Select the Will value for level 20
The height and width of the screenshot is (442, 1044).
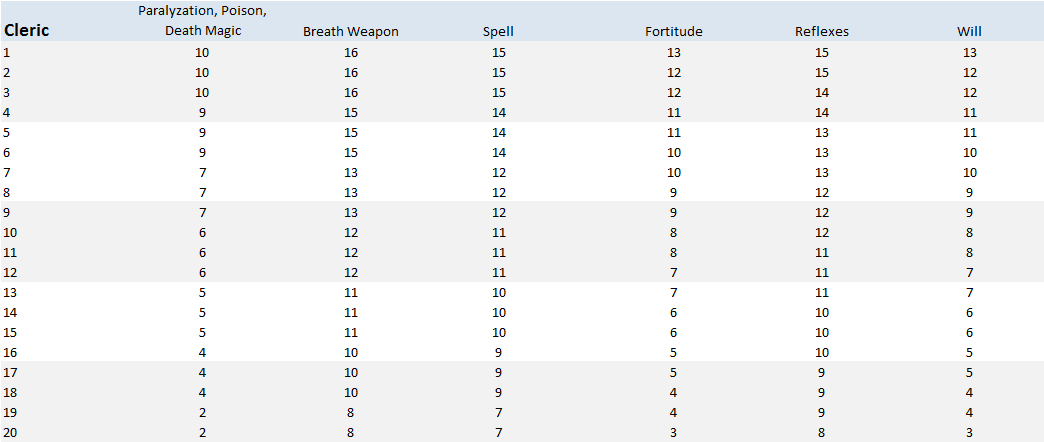(x=969, y=432)
